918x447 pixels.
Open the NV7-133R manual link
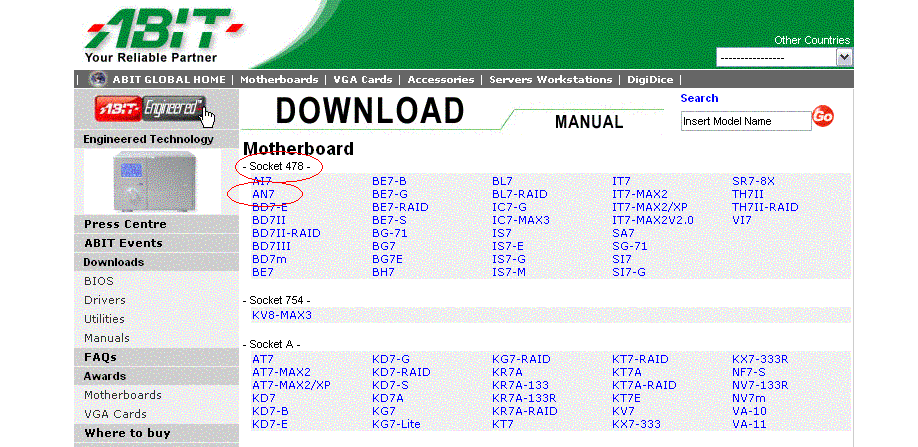pyautogui.click(x=761, y=385)
